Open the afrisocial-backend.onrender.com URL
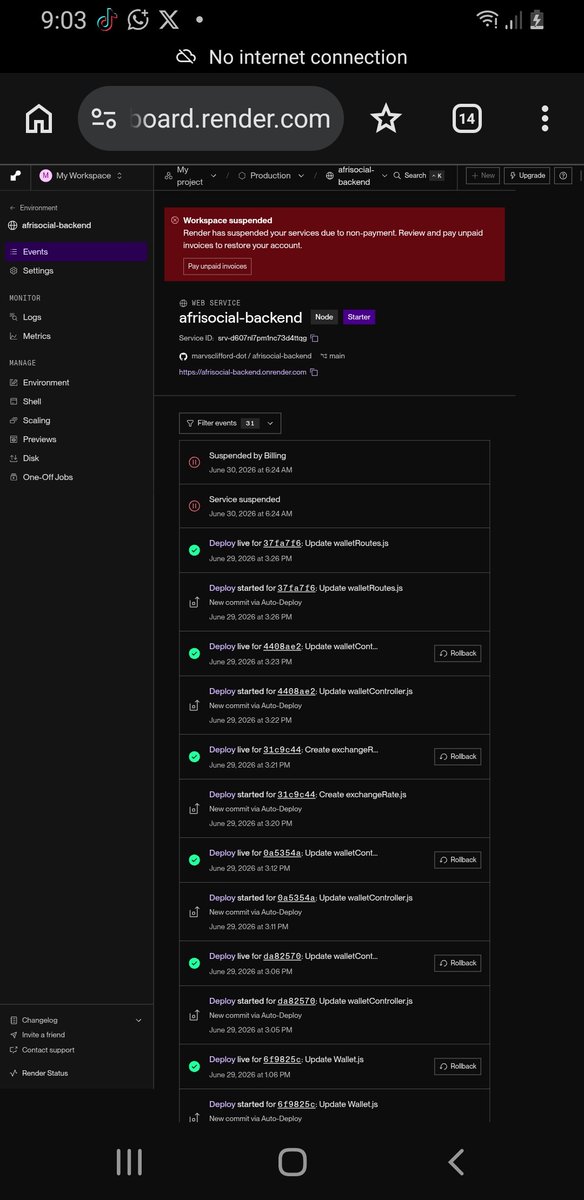The image size is (584, 1200). (x=243, y=372)
